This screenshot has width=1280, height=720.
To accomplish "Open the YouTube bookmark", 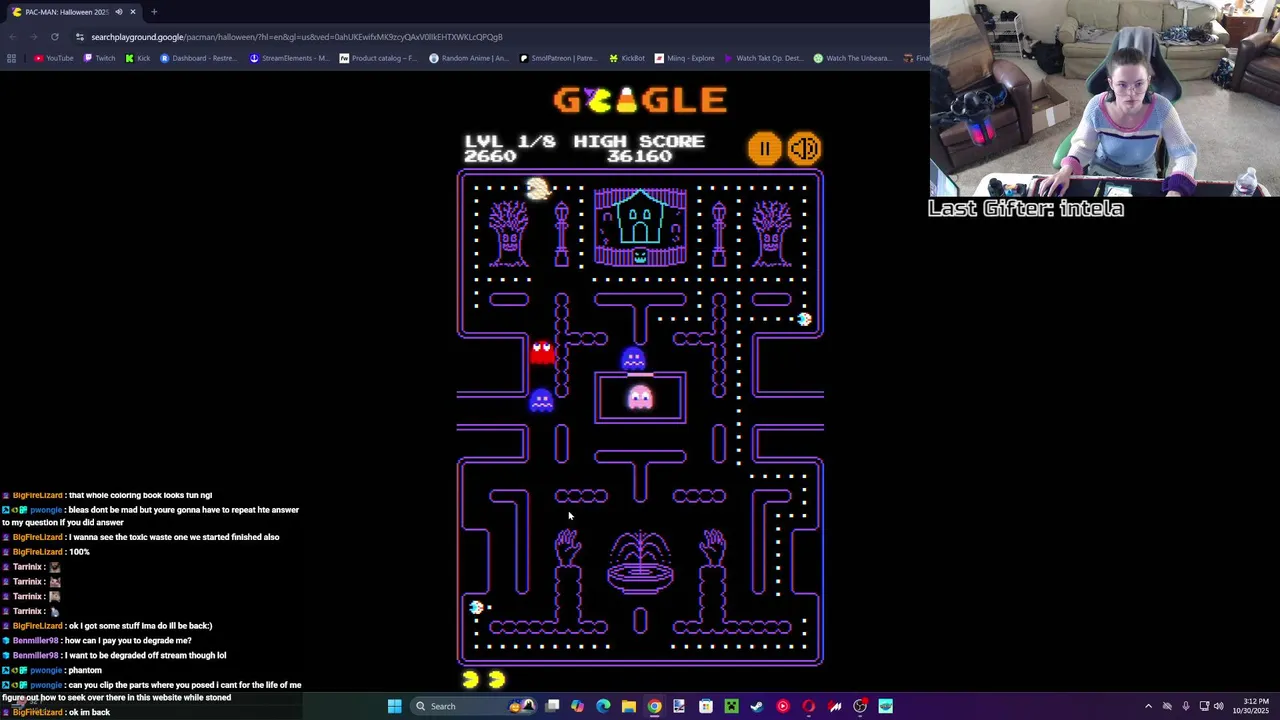I will [54, 58].
